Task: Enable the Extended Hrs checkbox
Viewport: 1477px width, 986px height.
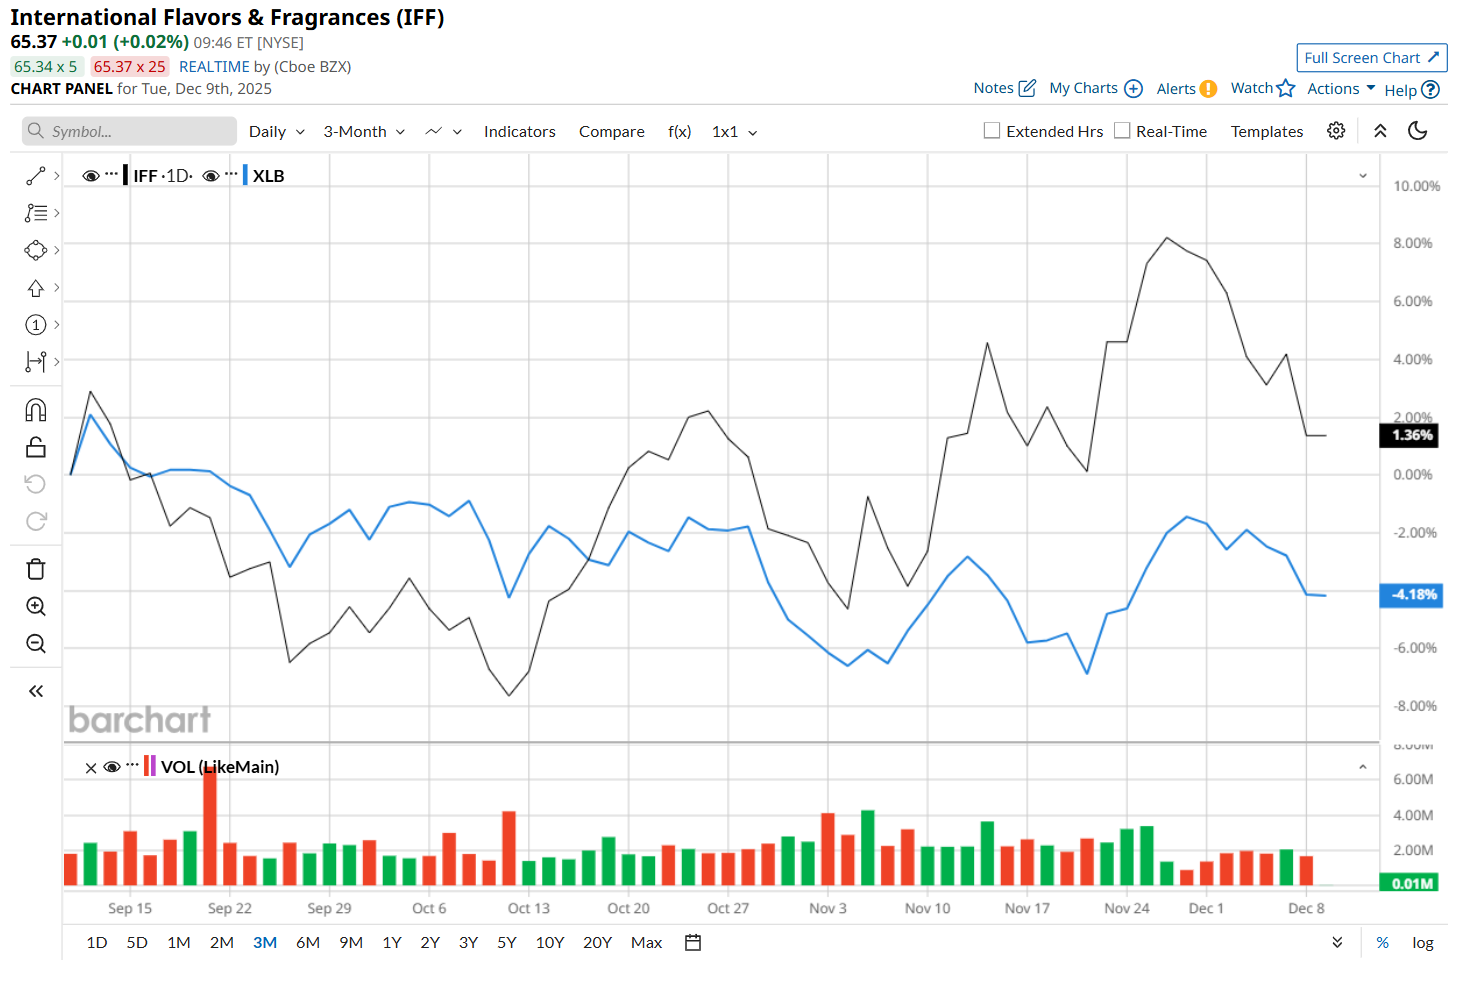Action: coord(992,130)
